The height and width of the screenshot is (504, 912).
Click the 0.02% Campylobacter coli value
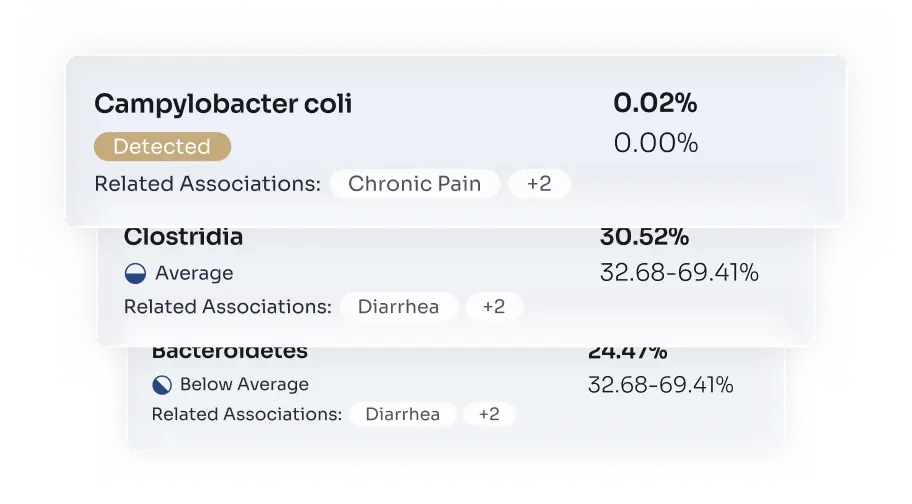(x=655, y=103)
